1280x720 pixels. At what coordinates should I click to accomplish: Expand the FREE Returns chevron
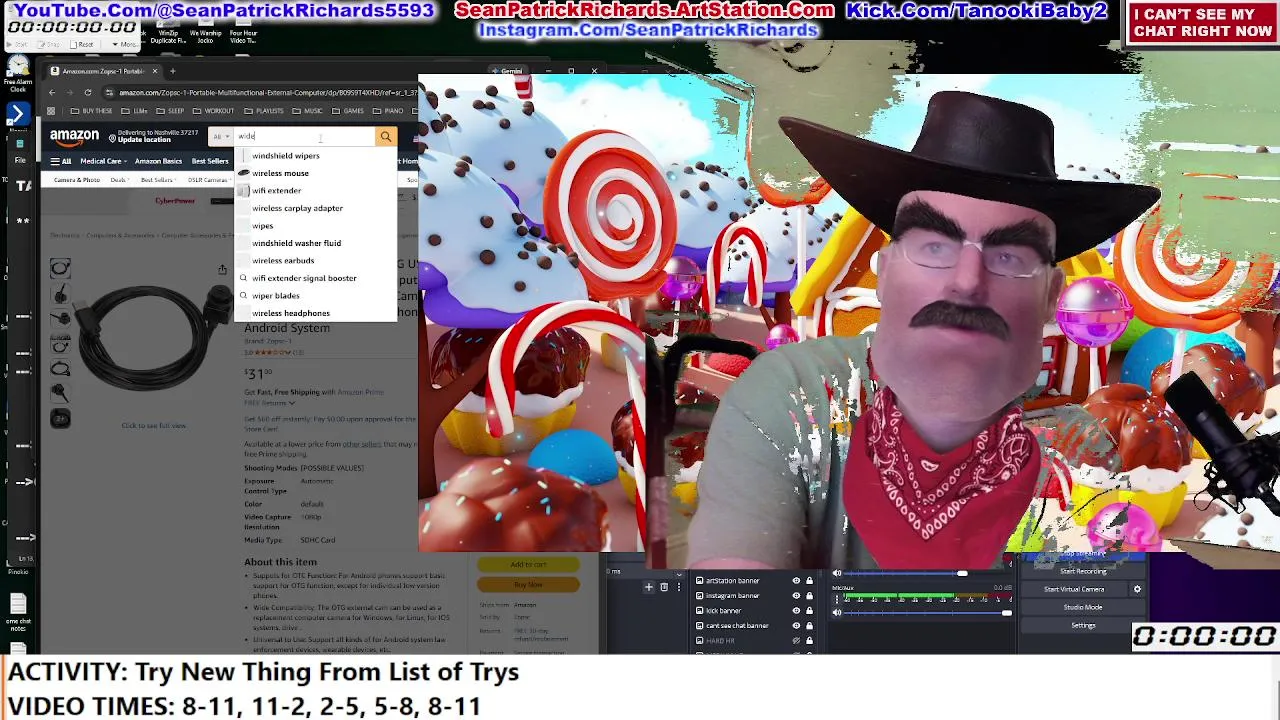click(x=292, y=403)
